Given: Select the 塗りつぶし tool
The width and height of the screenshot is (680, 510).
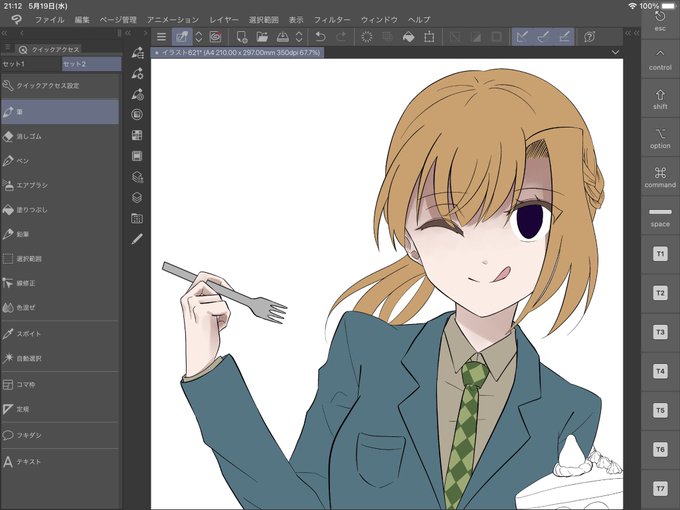Looking at the screenshot, I should [x=60, y=210].
